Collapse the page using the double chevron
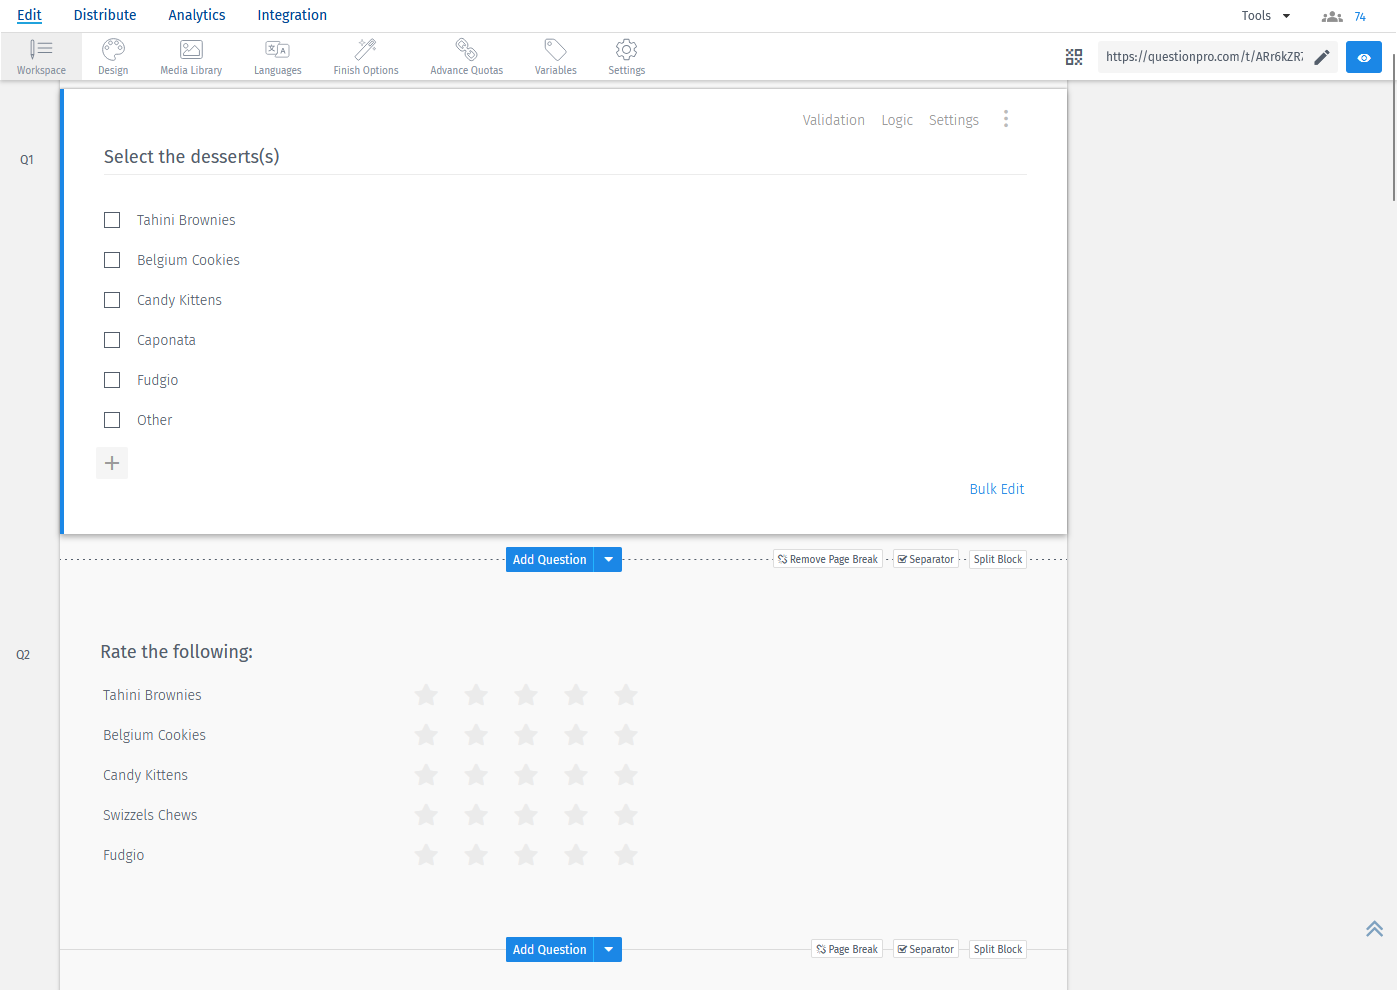 (x=1373, y=928)
